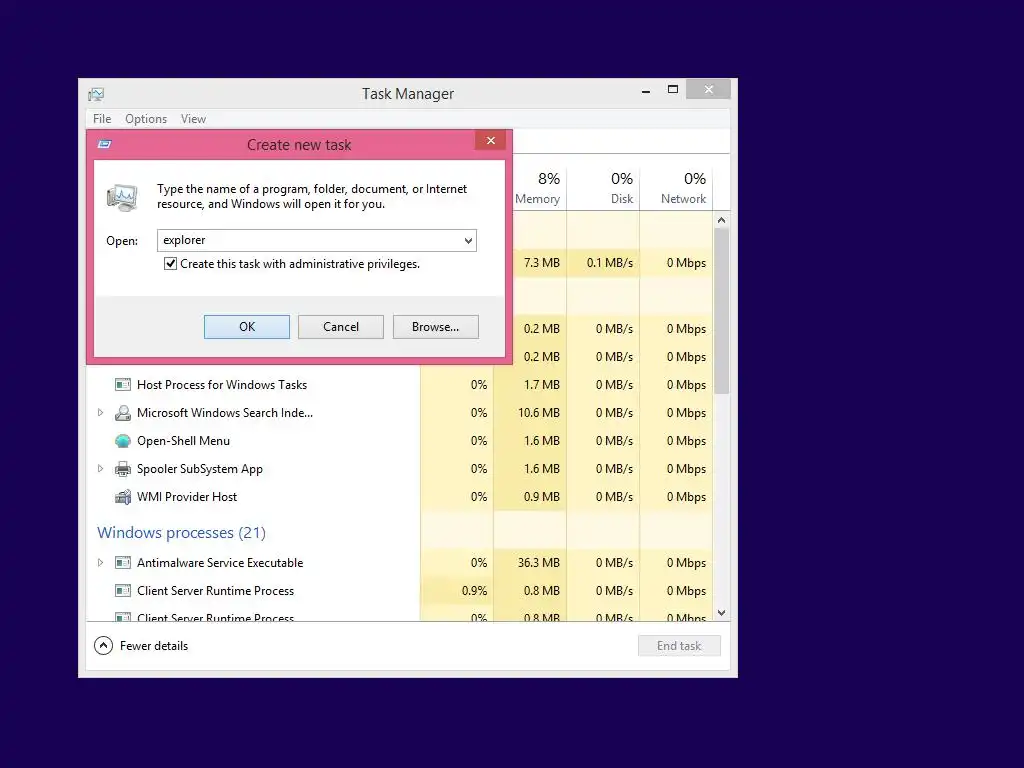Click the Windows processes (21) group heading
The width and height of the screenshot is (1024, 768).
click(x=182, y=533)
